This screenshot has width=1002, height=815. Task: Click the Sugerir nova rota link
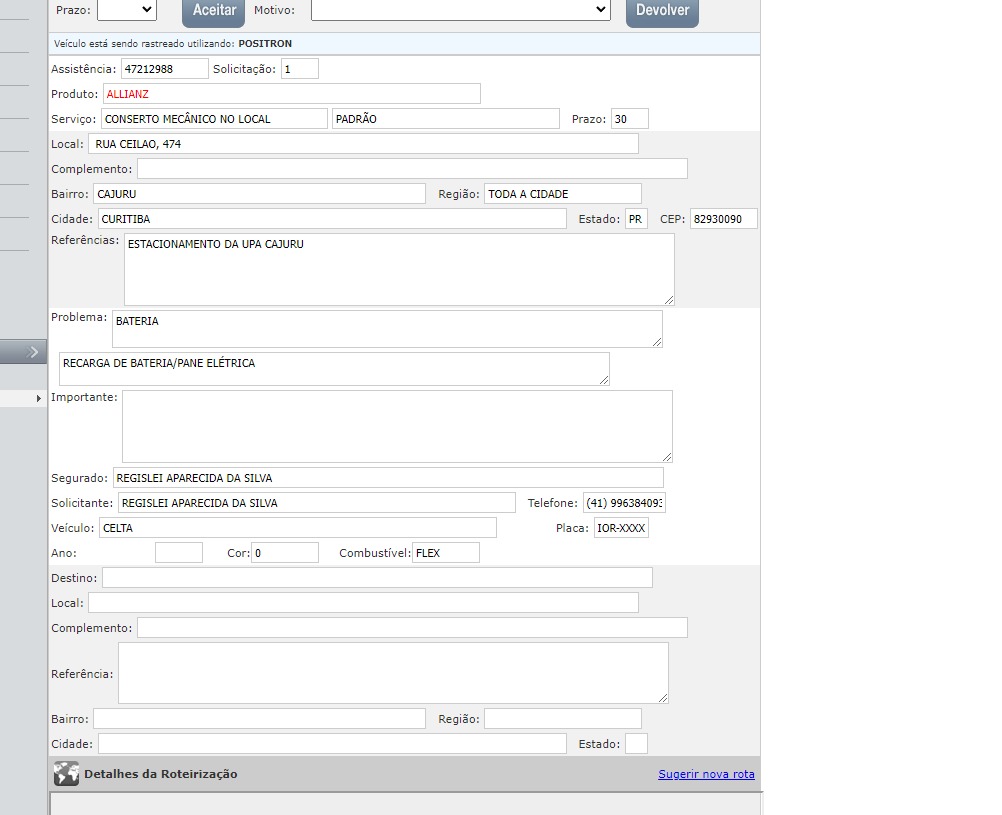pos(706,774)
